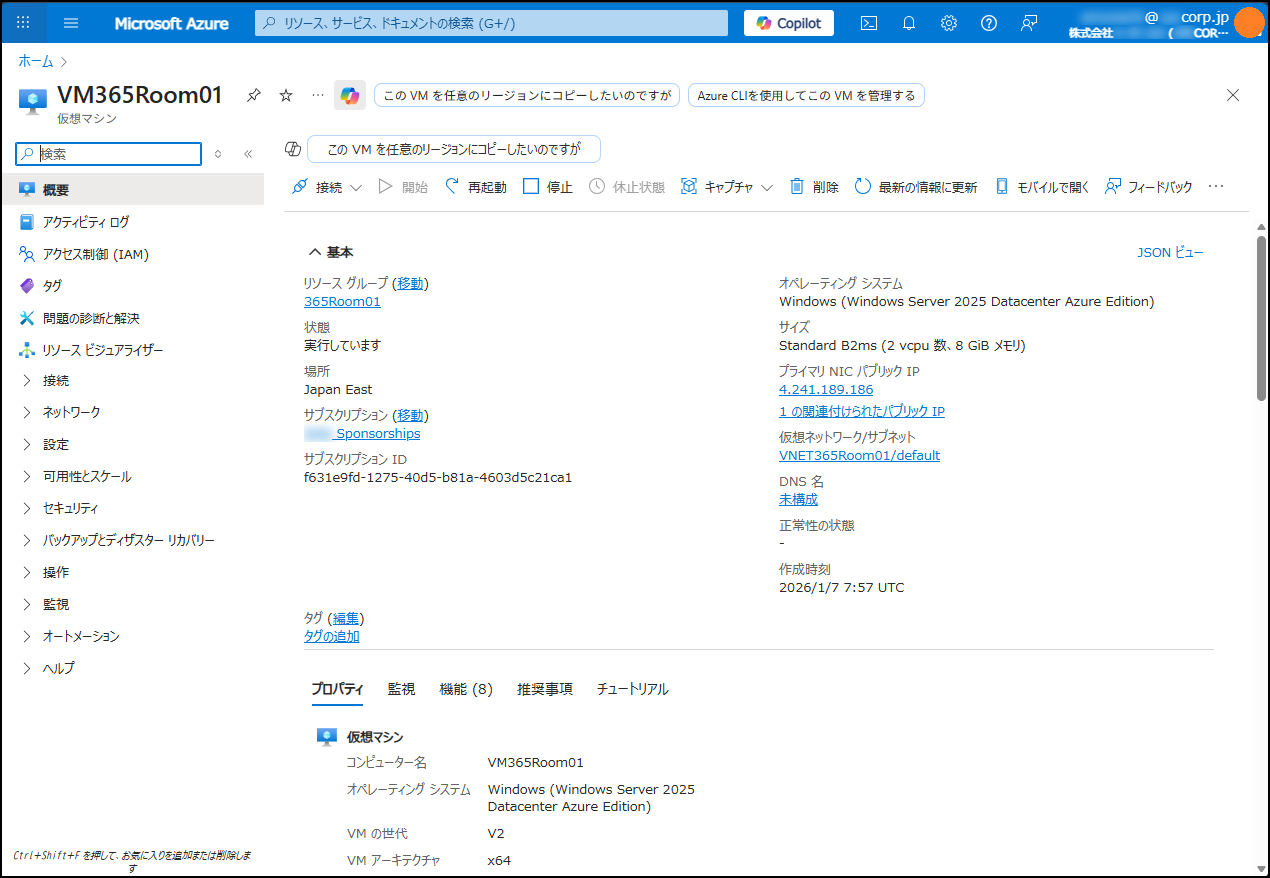Screen dimensions: 1270x878
Task: Delete the VM using 削除
Action: [814, 187]
